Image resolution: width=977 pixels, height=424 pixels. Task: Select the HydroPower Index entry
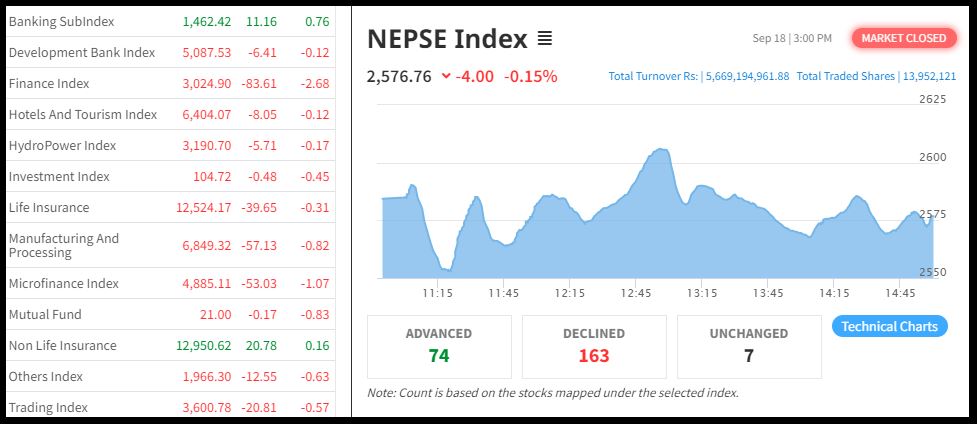point(62,145)
